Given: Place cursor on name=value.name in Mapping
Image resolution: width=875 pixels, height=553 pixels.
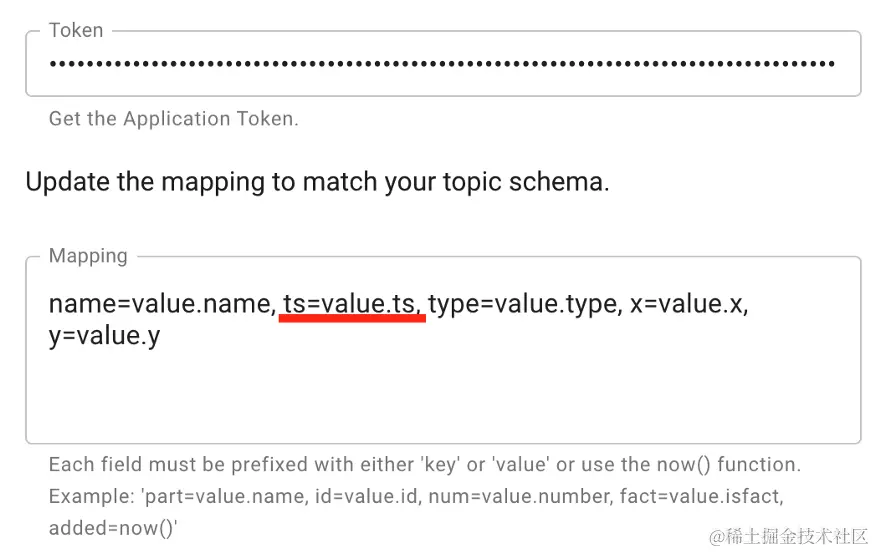Looking at the screenshot, I should pyautogui.click(x=160, y=304).
